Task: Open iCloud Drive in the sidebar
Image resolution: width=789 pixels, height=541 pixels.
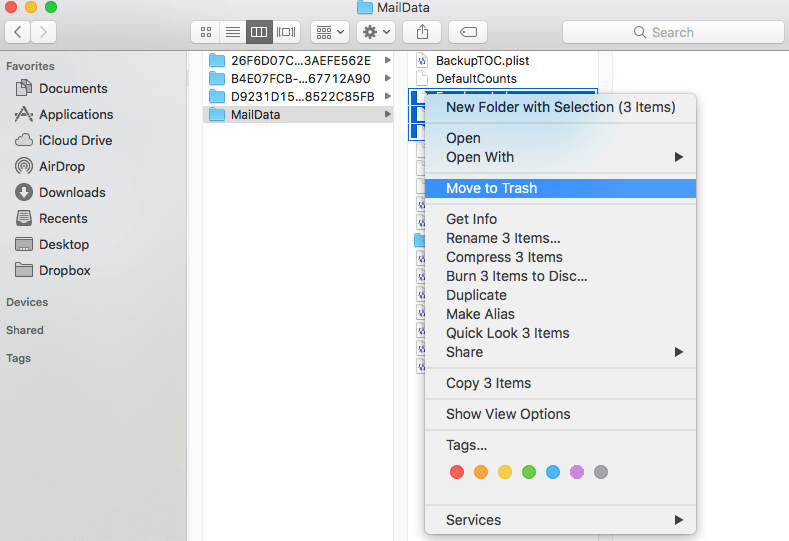Action: click(75, 140)
